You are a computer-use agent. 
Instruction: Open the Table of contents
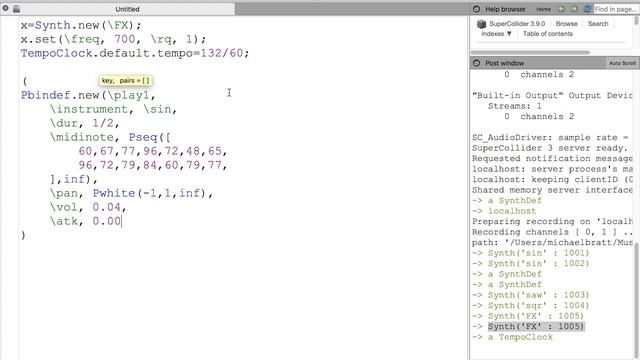tap(548, 34)
